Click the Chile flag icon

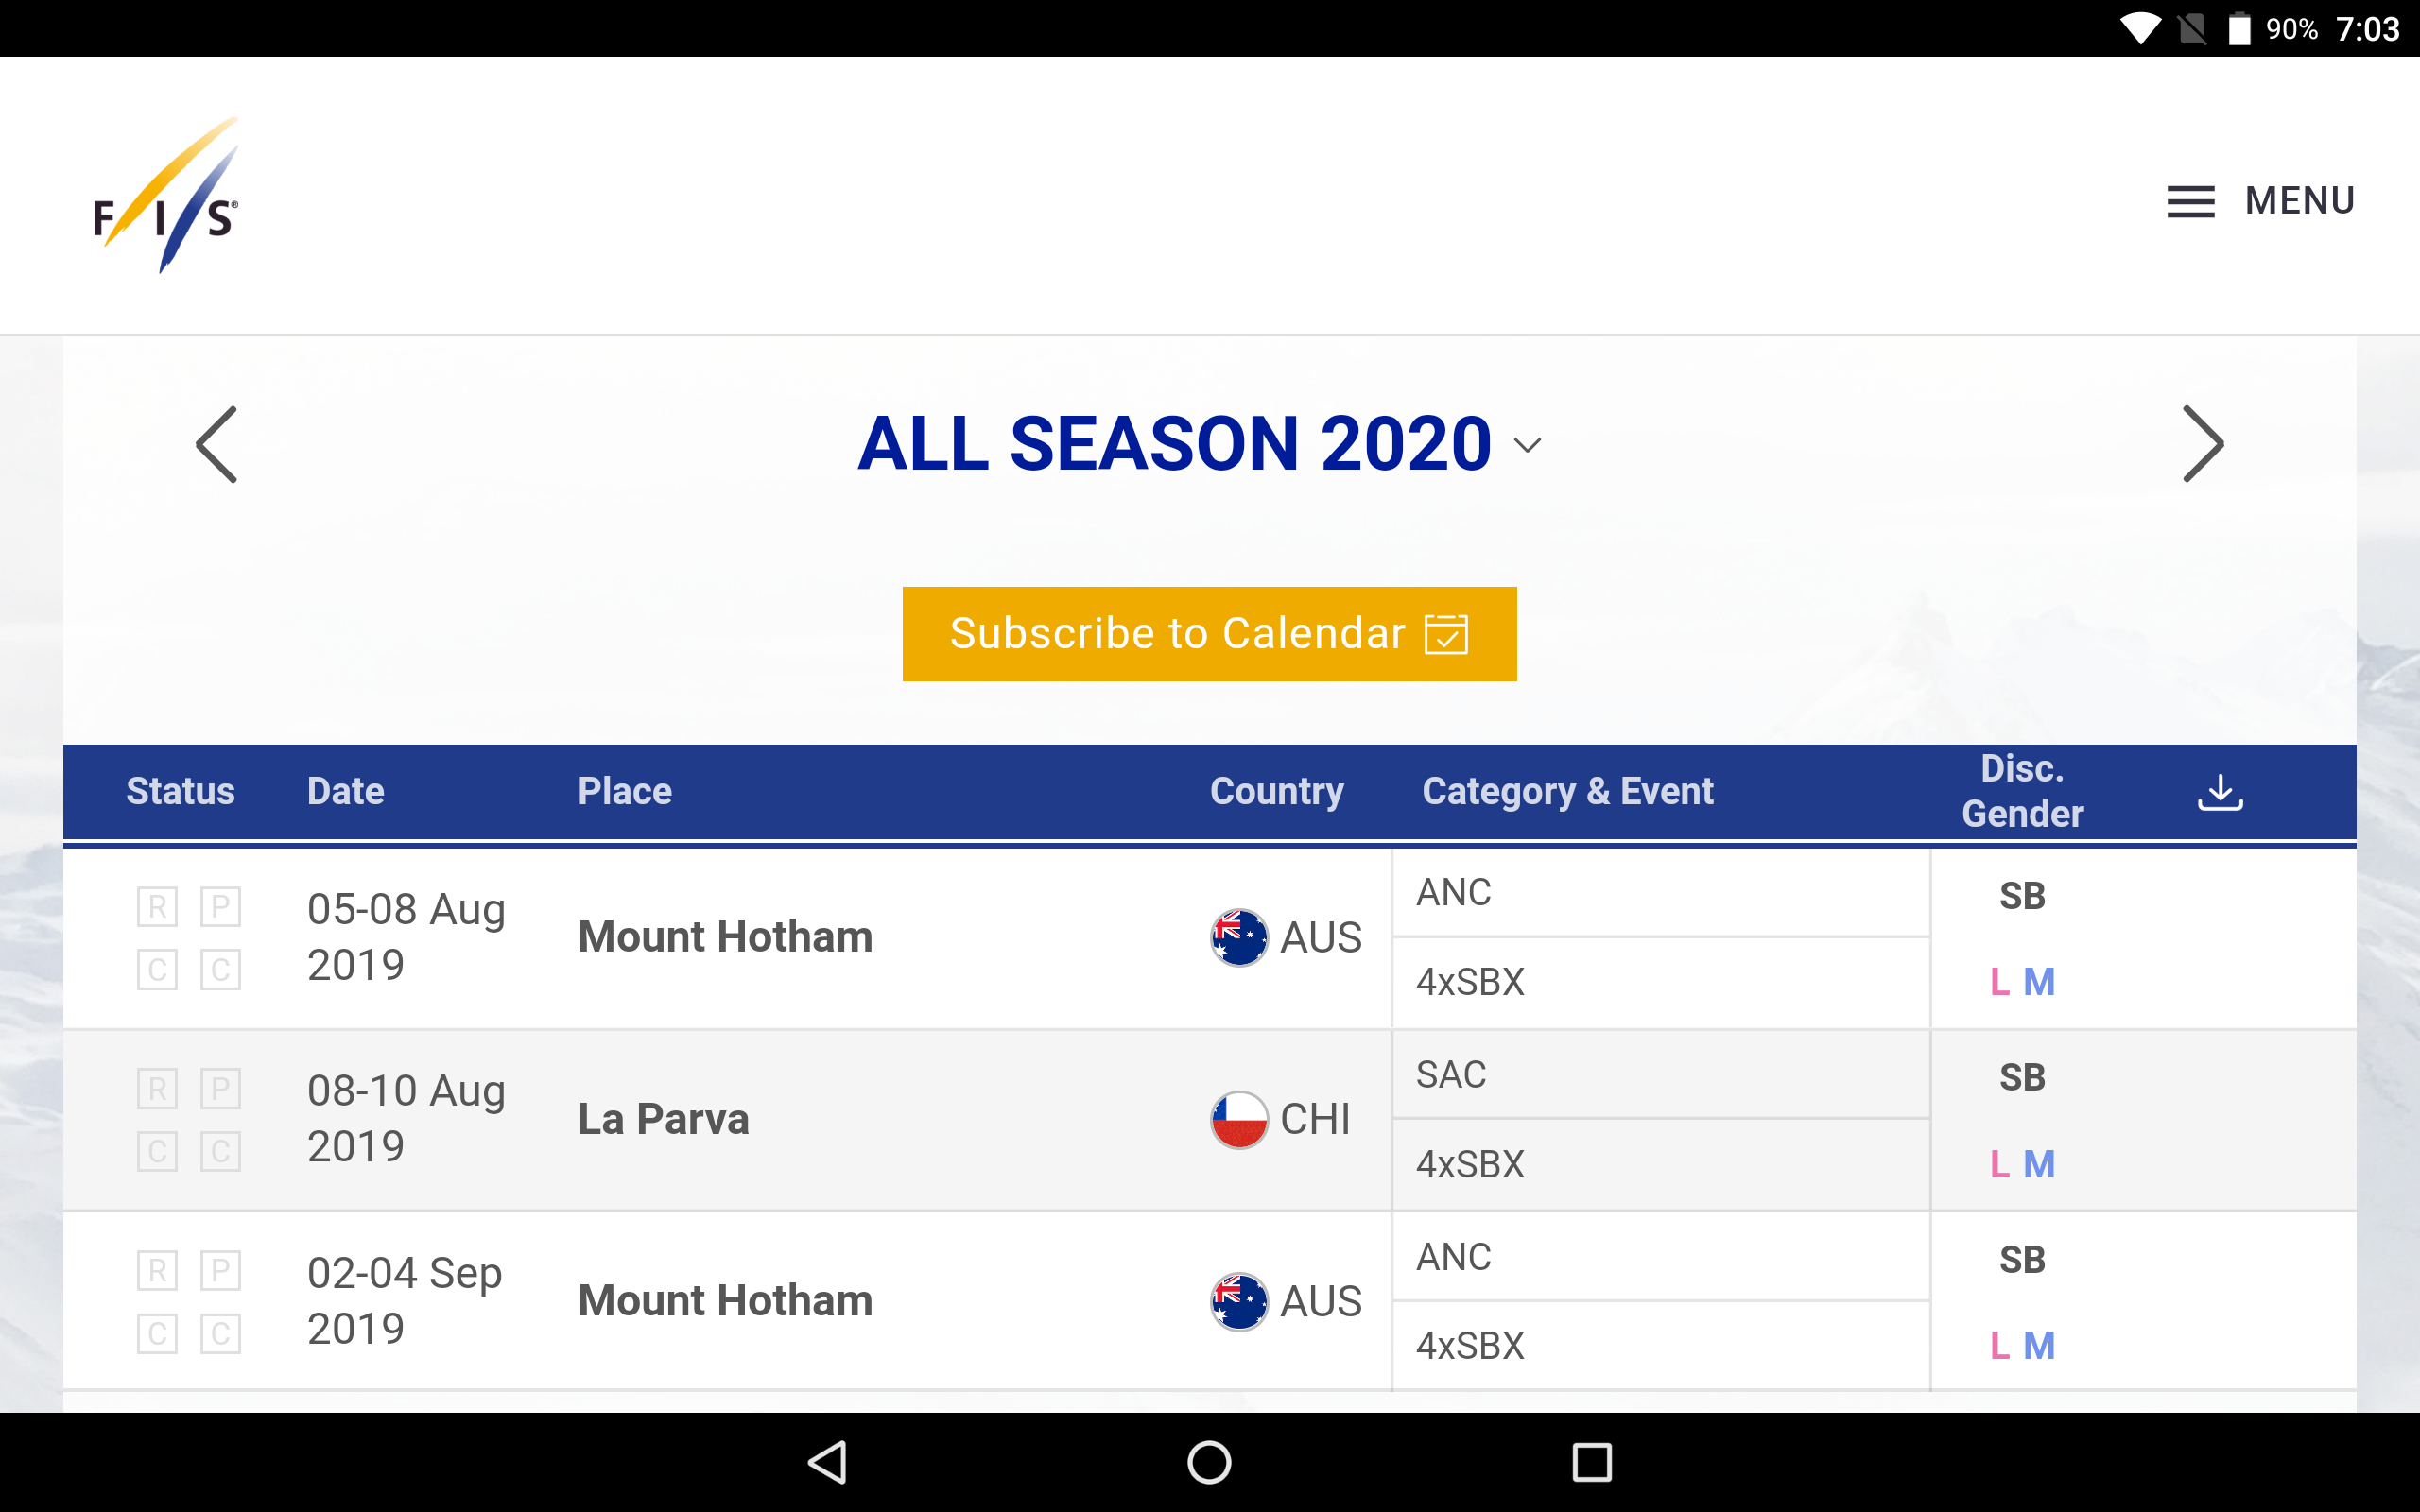coord(1239,1119)
